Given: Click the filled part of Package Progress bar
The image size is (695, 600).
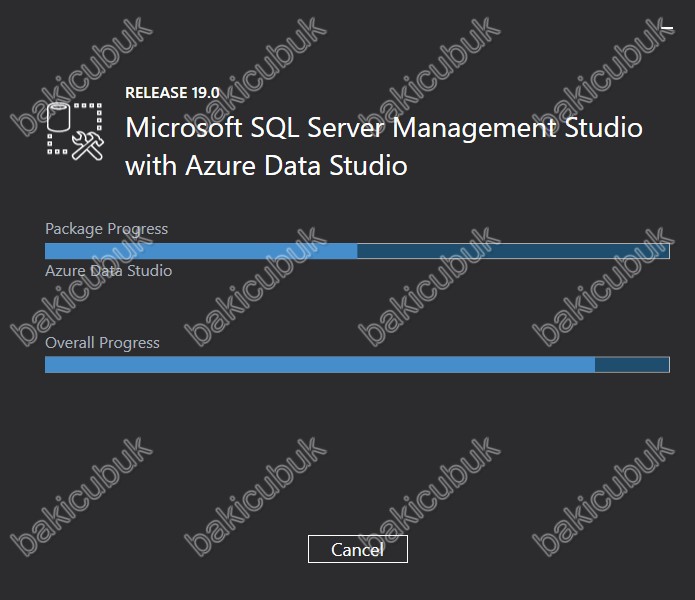Looking at the screenshot, I should (x=201, y=251).
